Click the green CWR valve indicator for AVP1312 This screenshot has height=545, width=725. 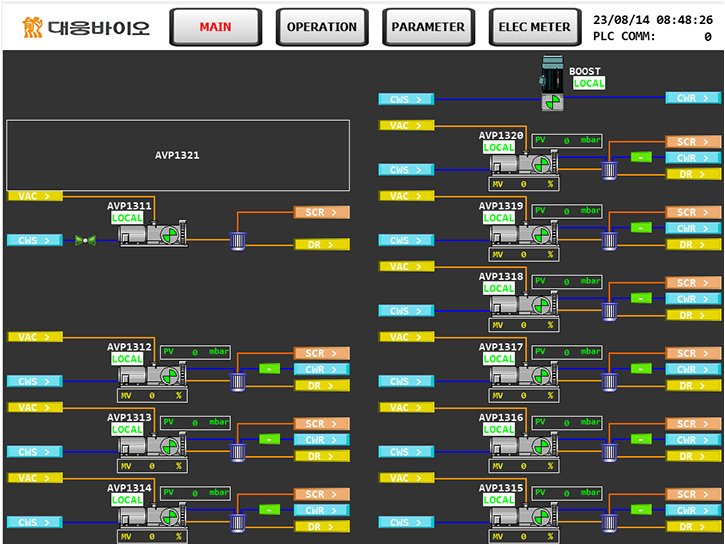point(270,368)
